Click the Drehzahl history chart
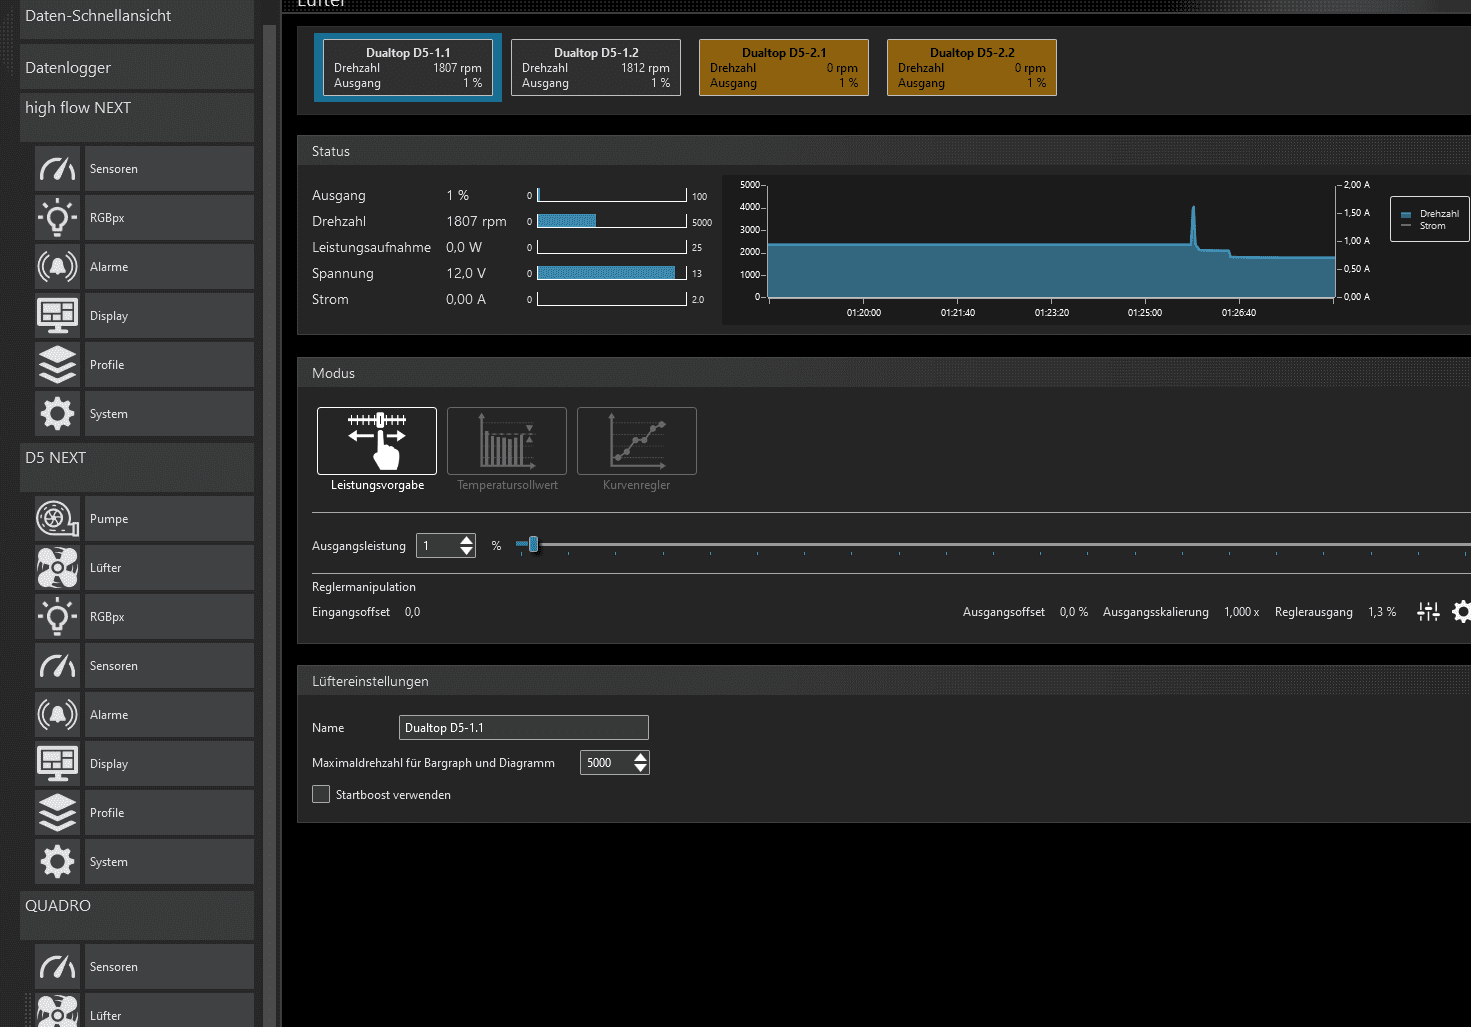The height and width of the screenshot is (1027, 1471). pos(1051,241)
